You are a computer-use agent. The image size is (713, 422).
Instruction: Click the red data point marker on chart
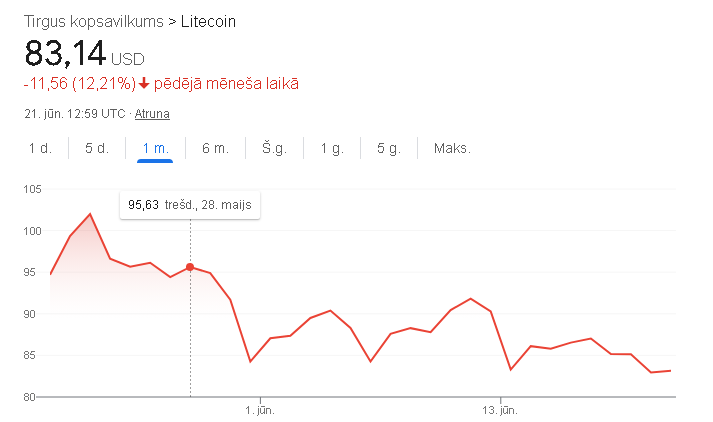coord(190,267)
